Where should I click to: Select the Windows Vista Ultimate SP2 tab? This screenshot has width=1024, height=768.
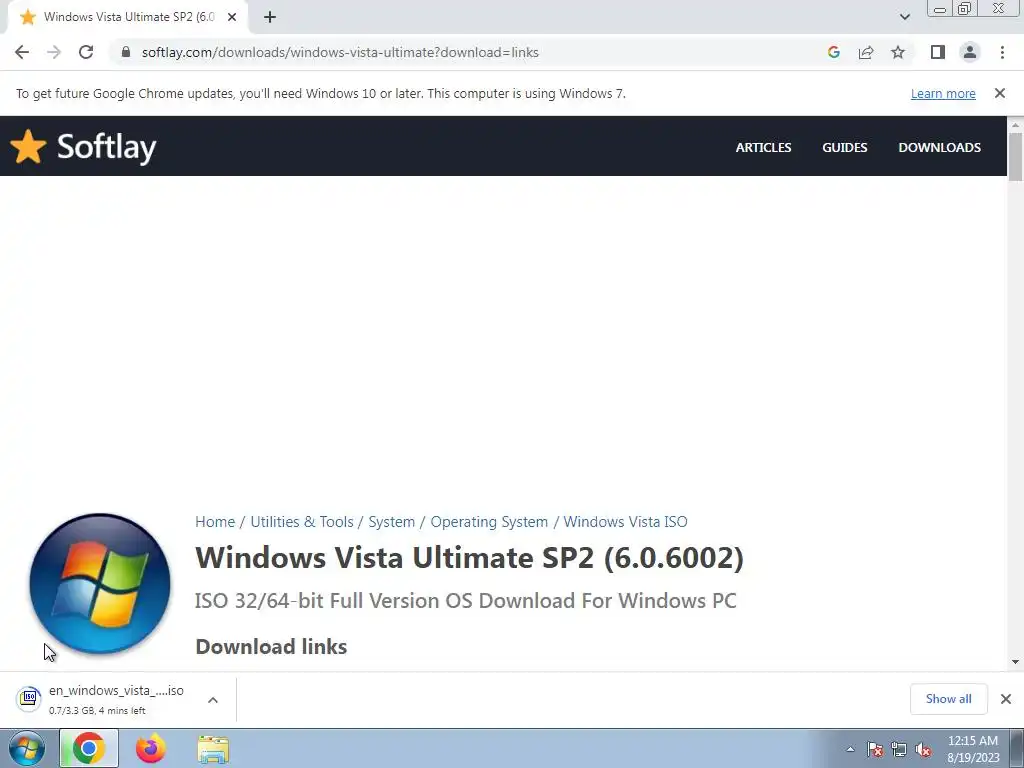[x=127, y=17]
